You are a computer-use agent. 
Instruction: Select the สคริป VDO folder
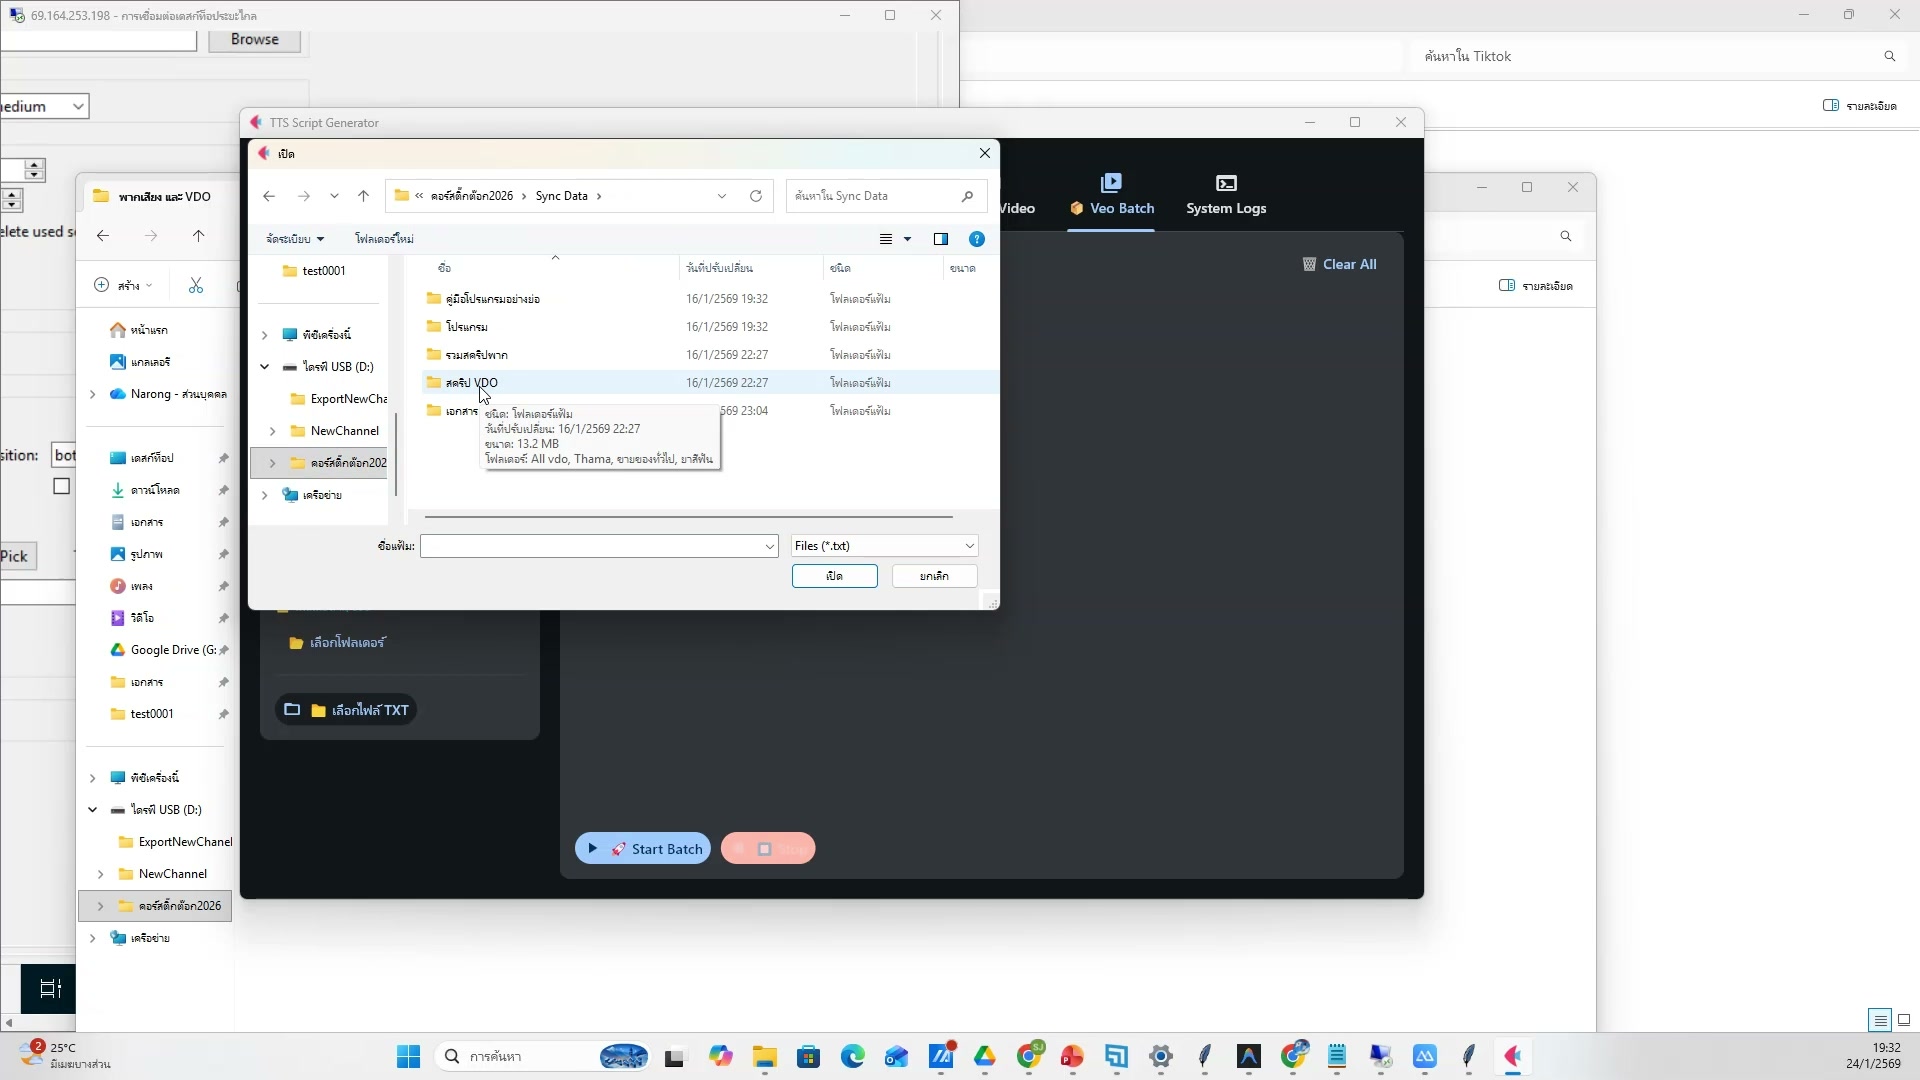(x=472, y=383)
